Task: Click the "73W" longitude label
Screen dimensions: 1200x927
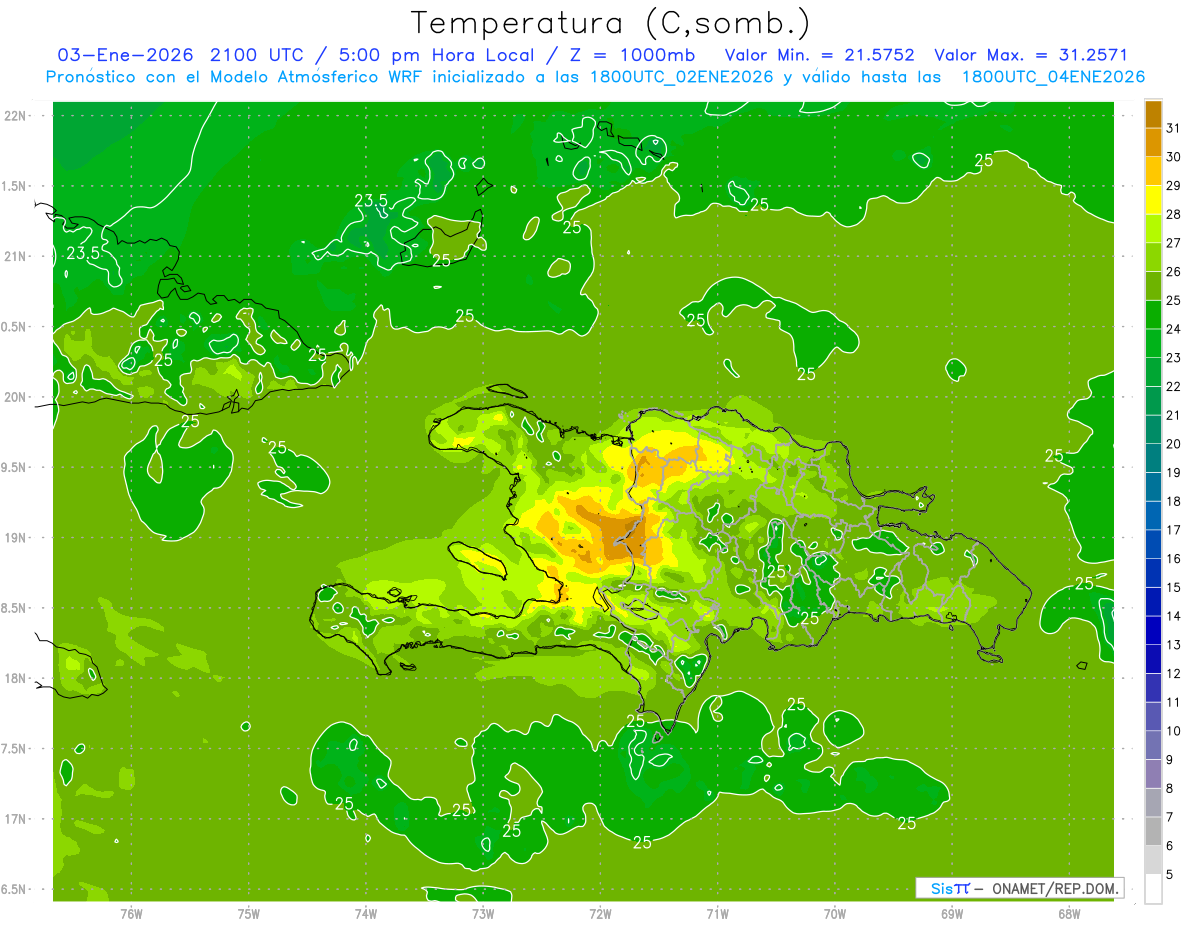Action: [x=483, y=913]
